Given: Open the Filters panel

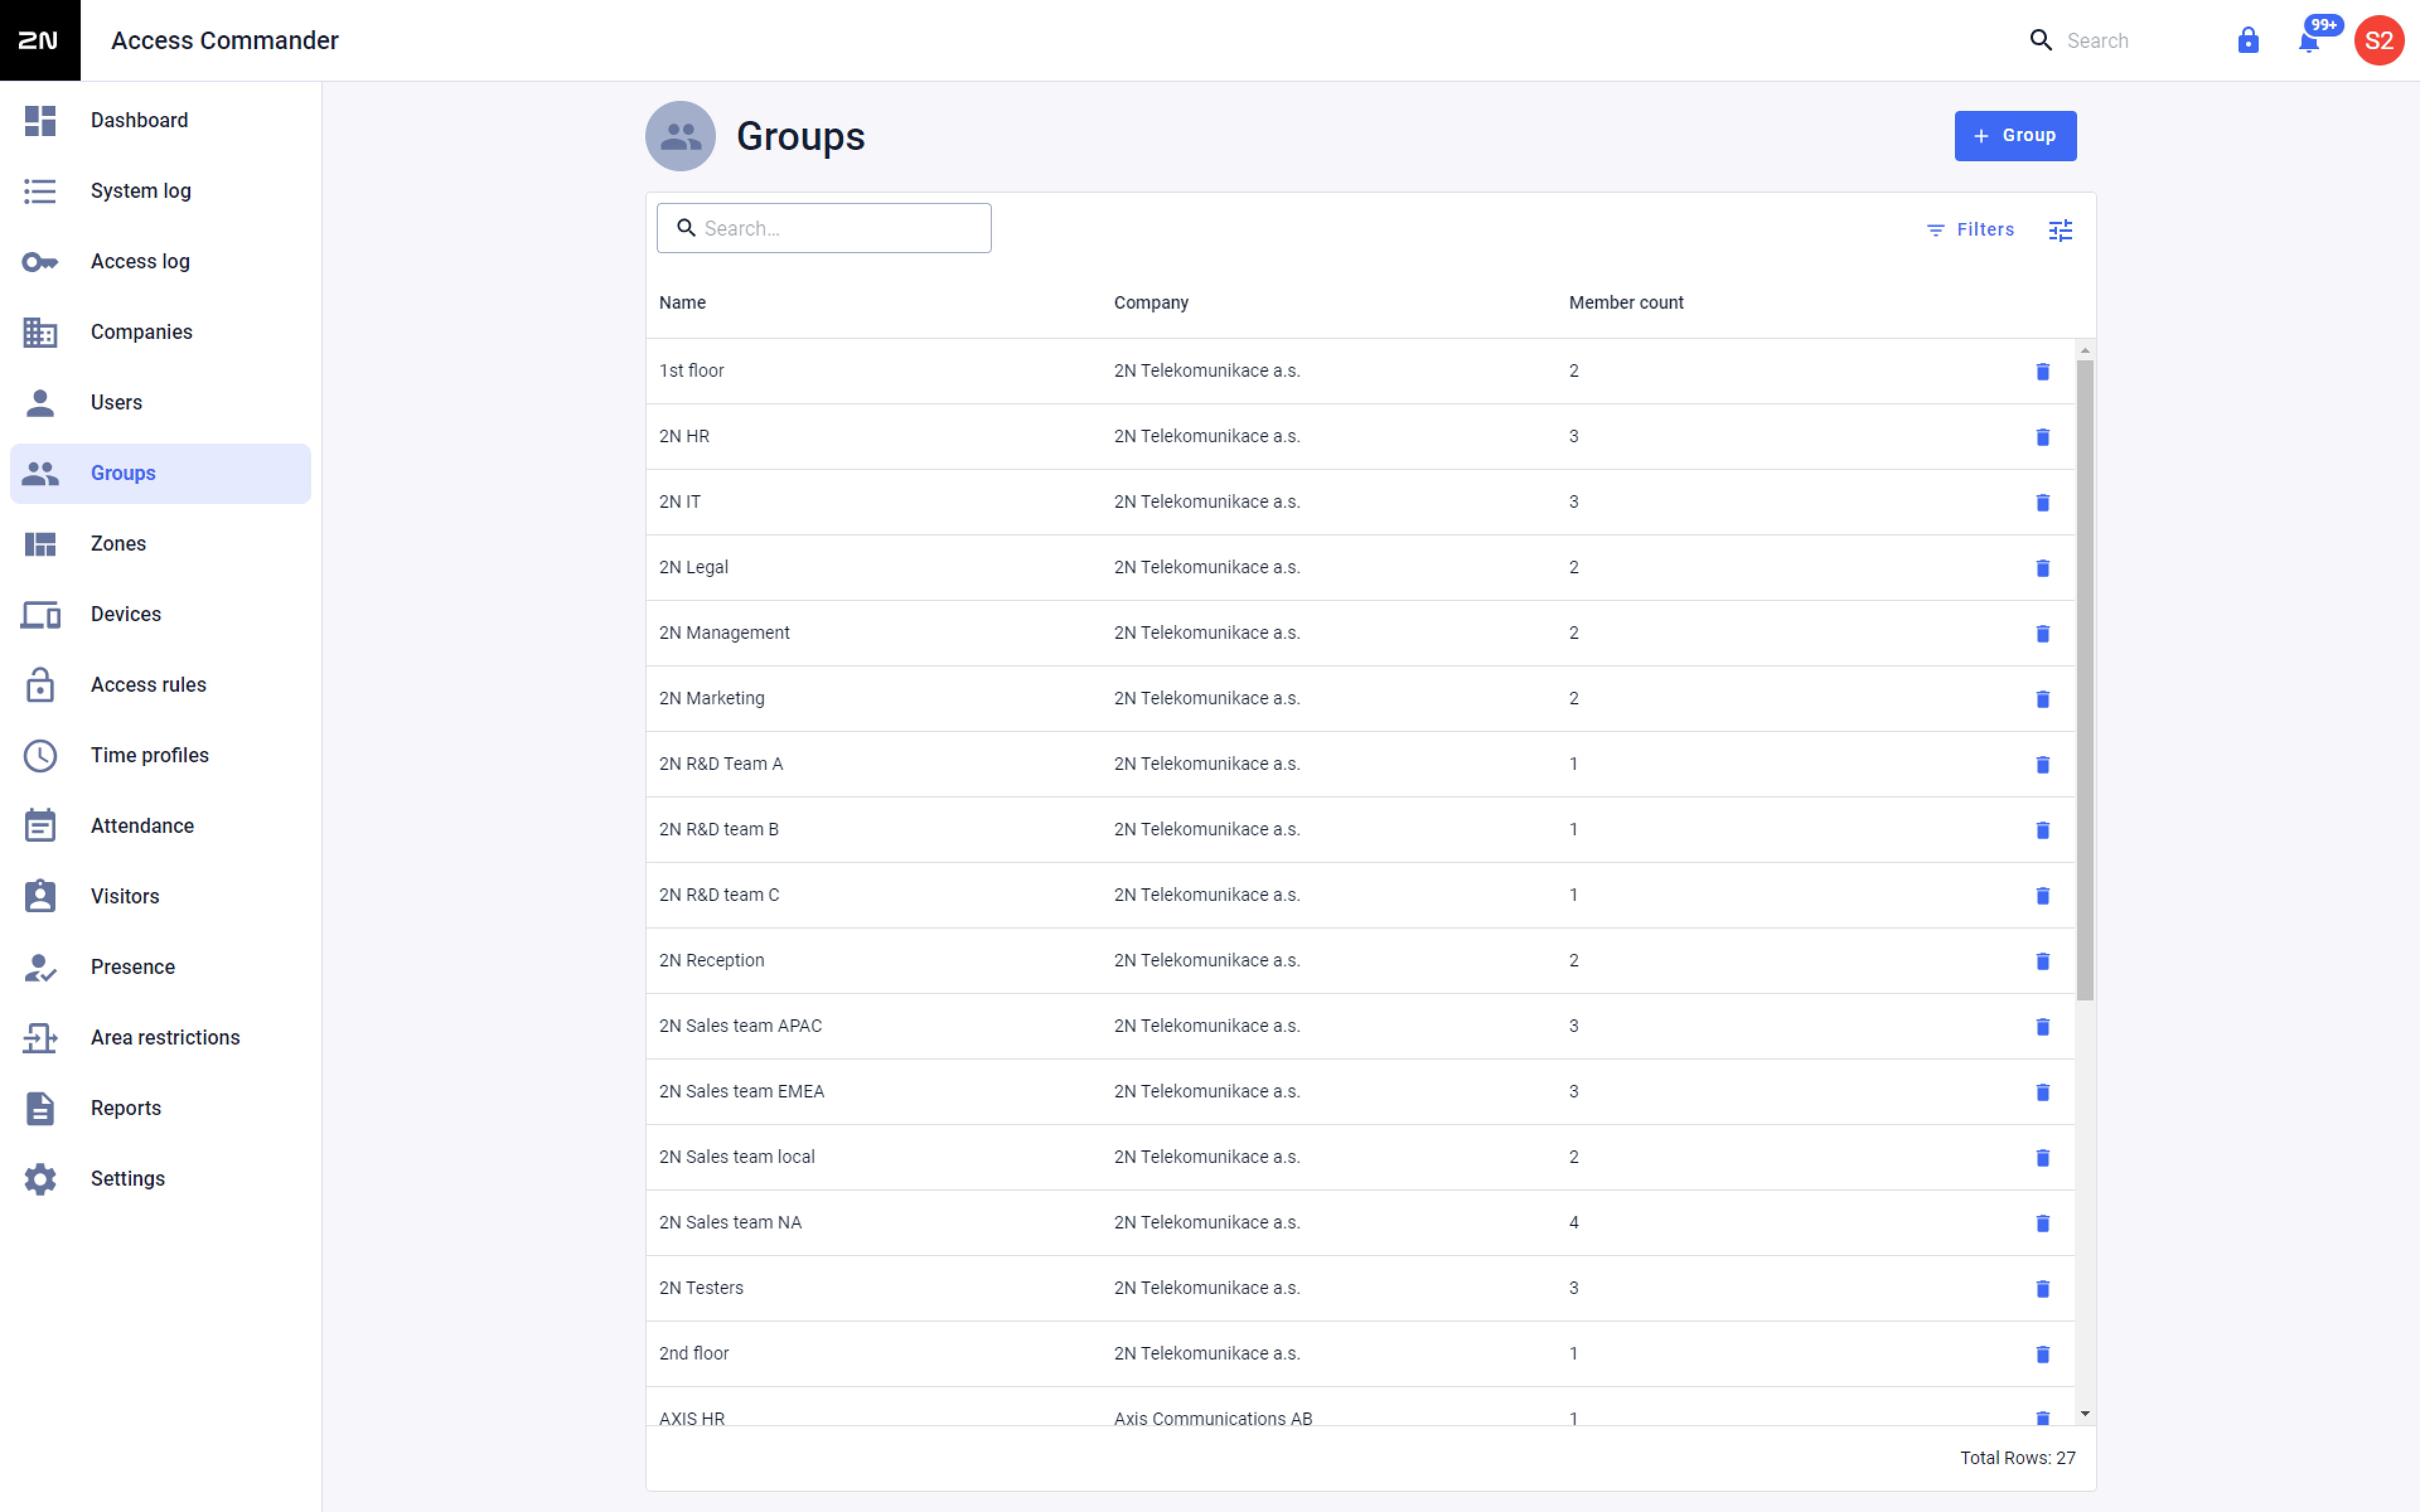Looking at the screenshot, I should 1970,230.
